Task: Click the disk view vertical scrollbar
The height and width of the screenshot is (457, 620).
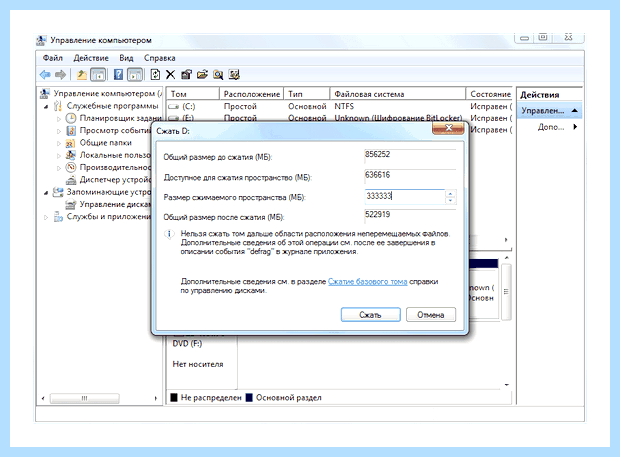Action: pyautogui.click(x=507, y=292)
